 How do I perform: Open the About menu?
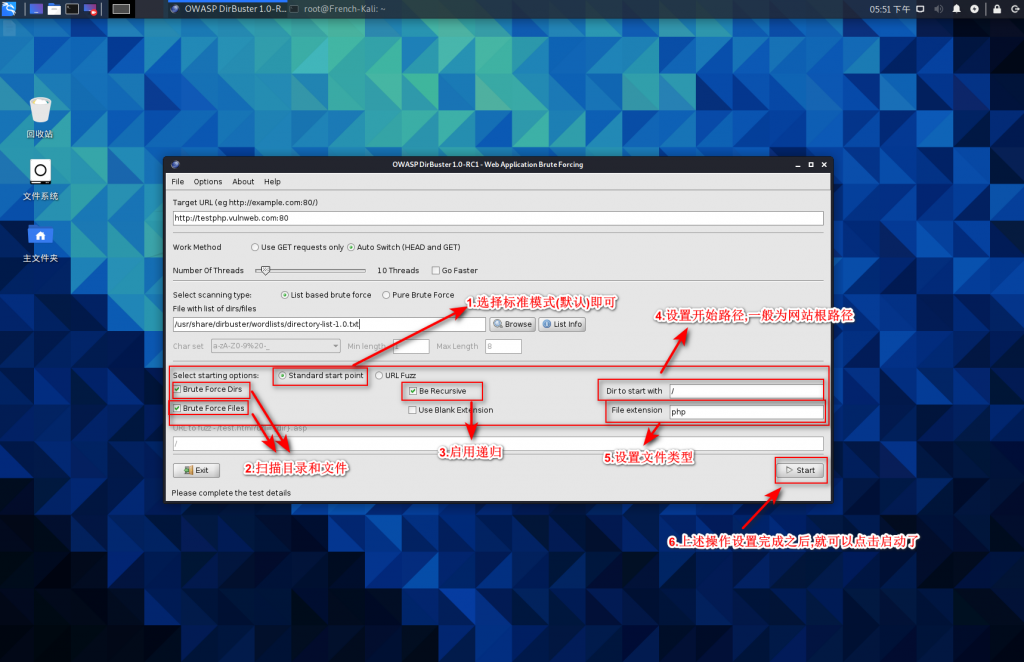(x=243, y=181)
